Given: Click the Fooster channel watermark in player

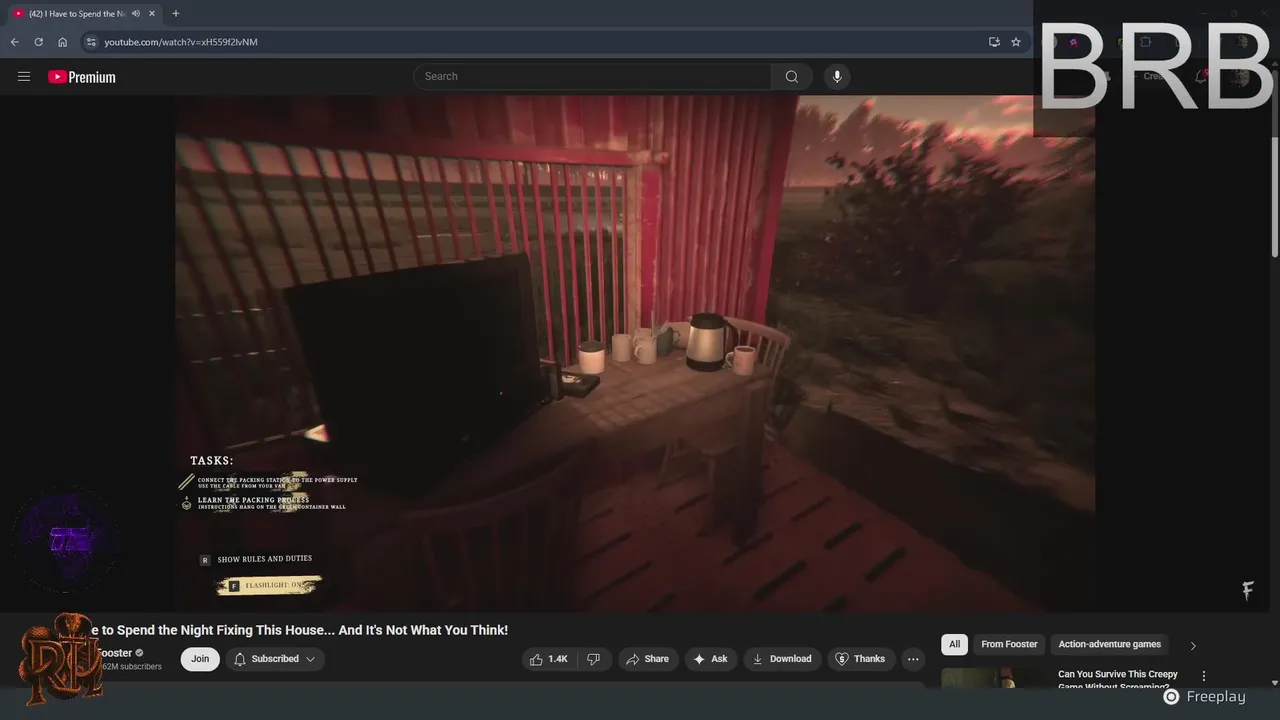Looking at the screenshot, I should pos(1248,590).
